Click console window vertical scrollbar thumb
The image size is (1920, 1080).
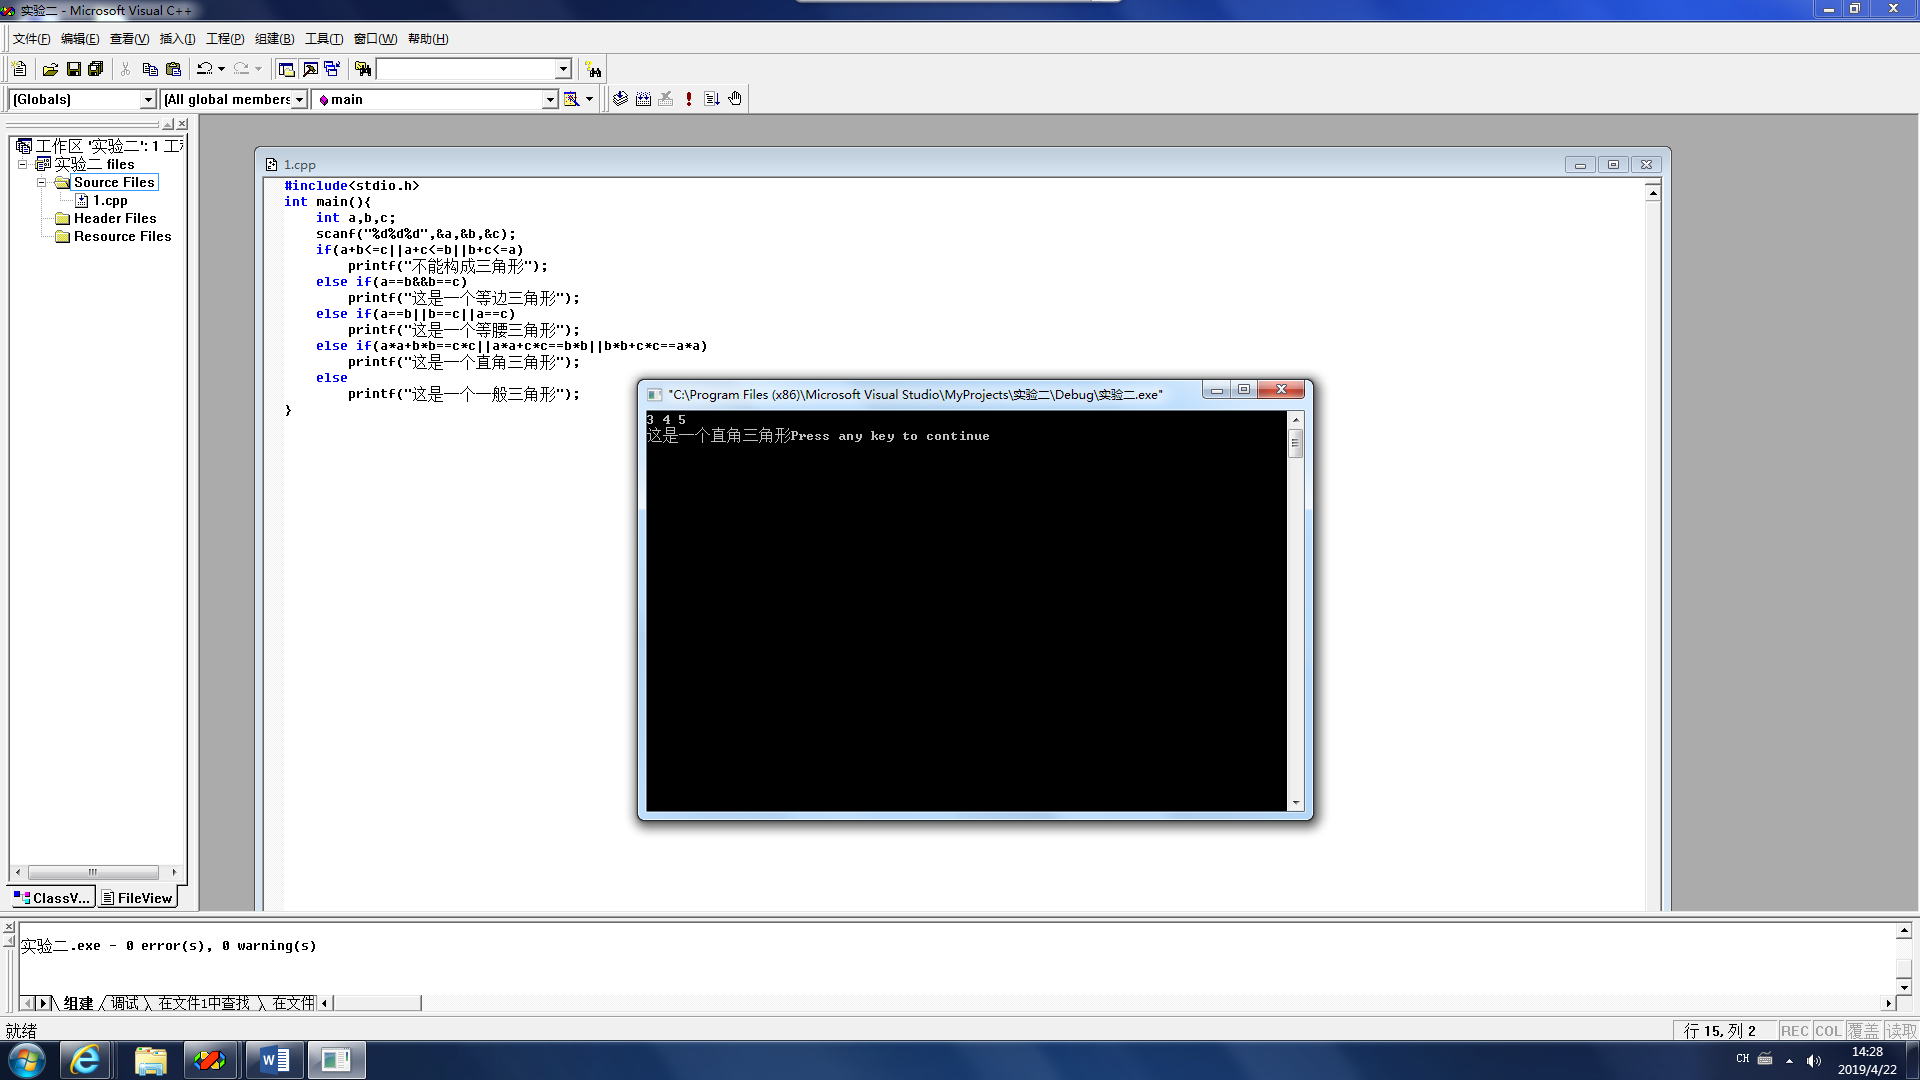pos(1296,443)
